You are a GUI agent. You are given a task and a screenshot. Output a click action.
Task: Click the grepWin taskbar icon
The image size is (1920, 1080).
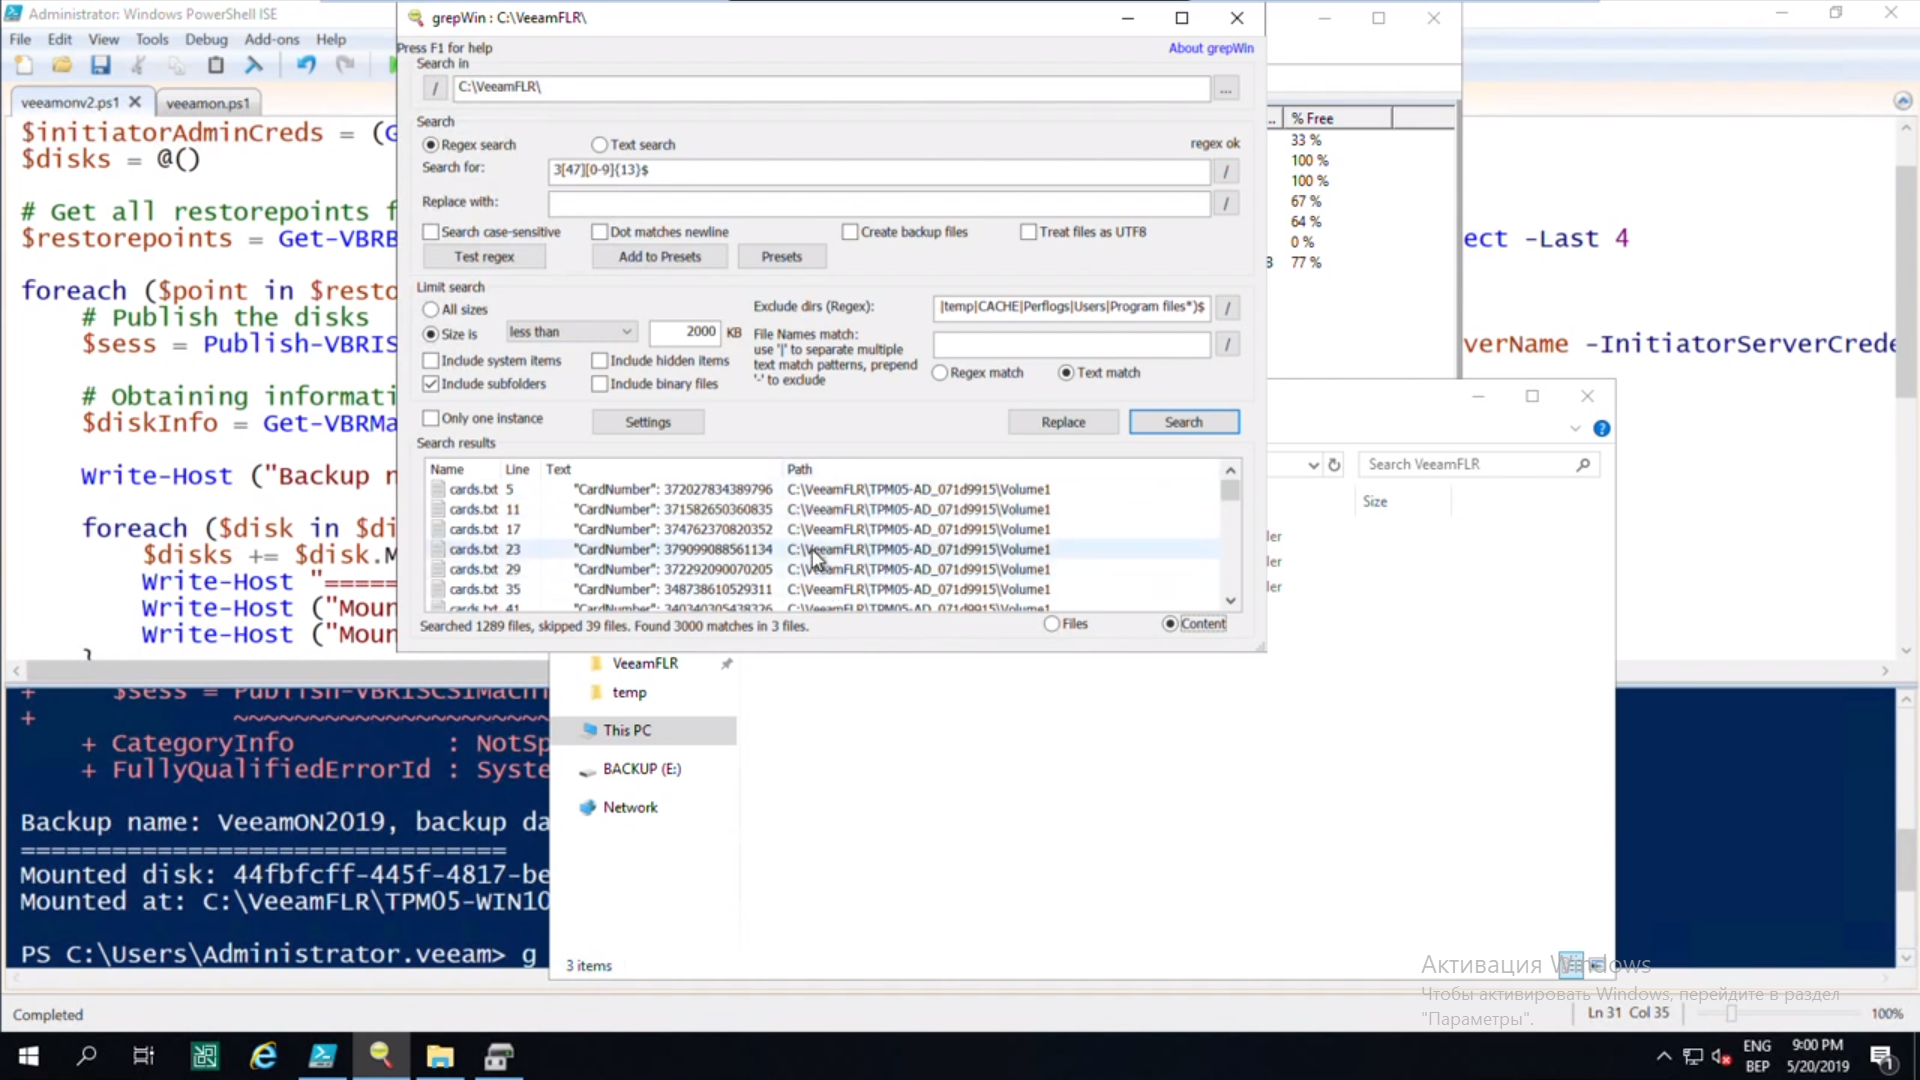pos(381,1056)
